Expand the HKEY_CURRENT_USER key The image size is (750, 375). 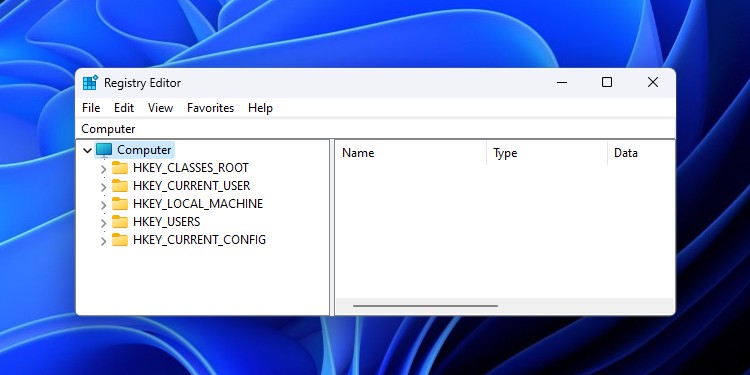tap(103, 187)
